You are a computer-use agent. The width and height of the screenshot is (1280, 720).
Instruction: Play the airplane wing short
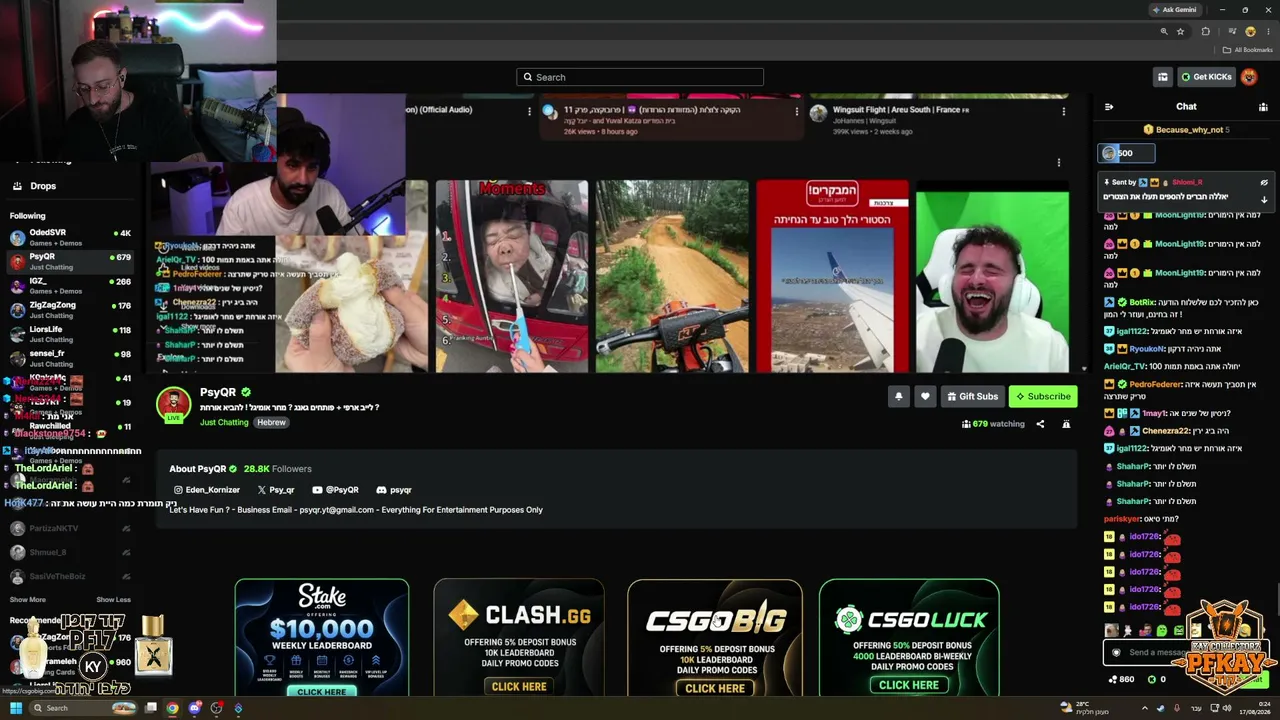832,276
